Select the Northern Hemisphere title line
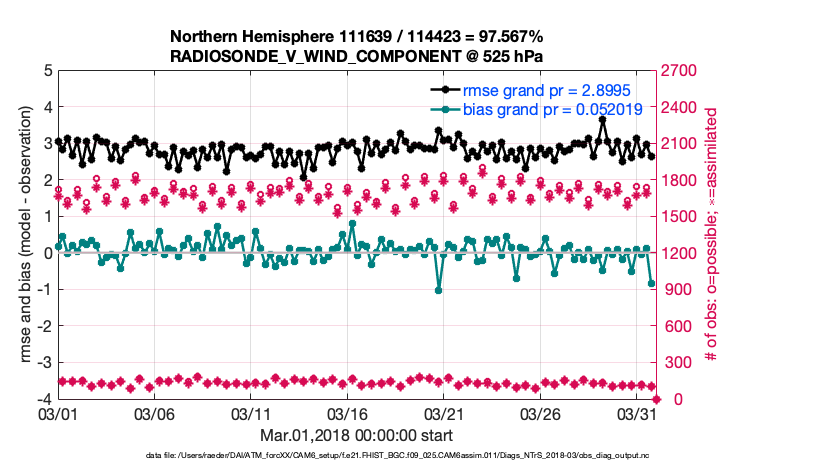830x470 pixels. 356,38
